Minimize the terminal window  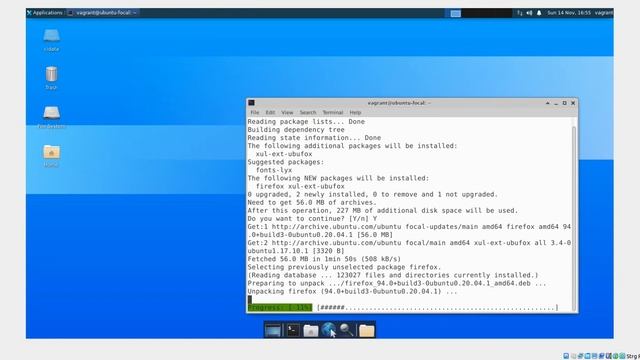coord(556,103)
